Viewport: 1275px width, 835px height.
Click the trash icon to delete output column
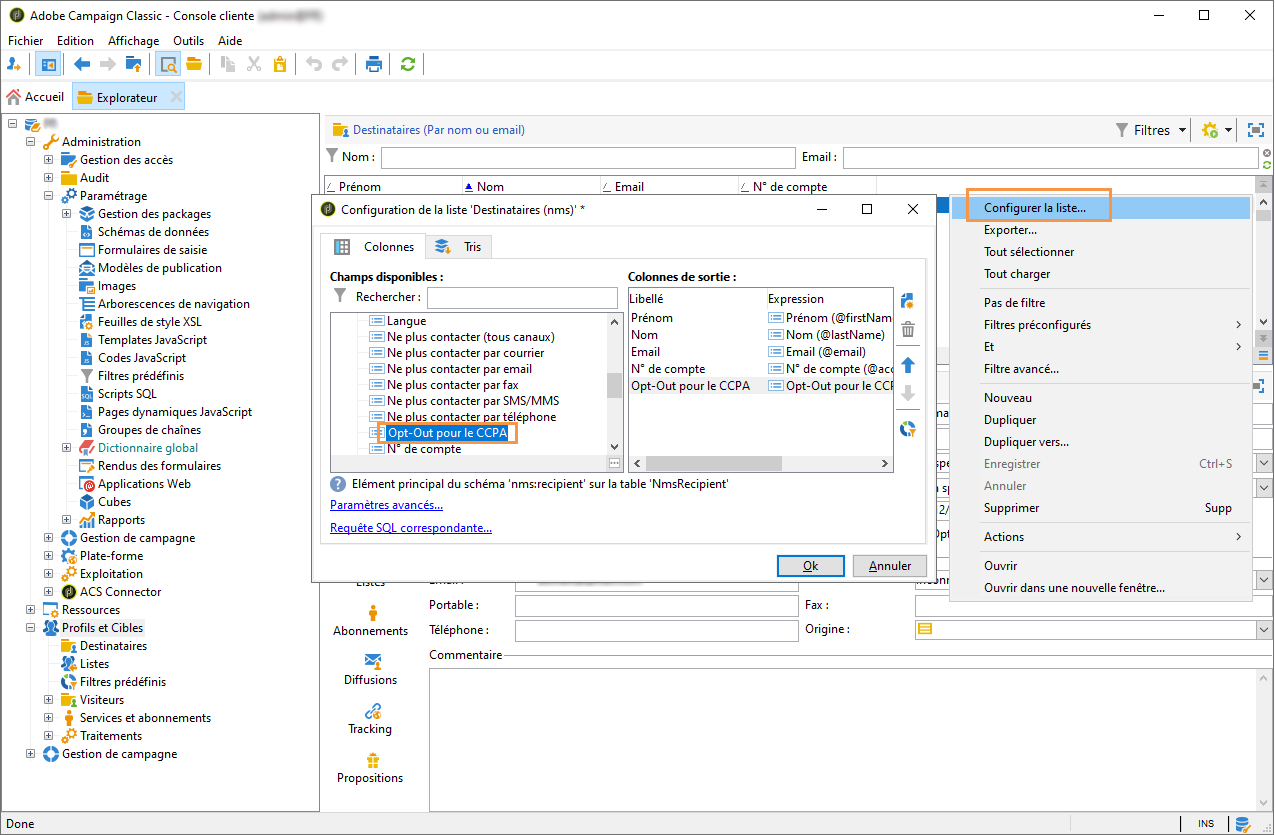tap(908, 329)
